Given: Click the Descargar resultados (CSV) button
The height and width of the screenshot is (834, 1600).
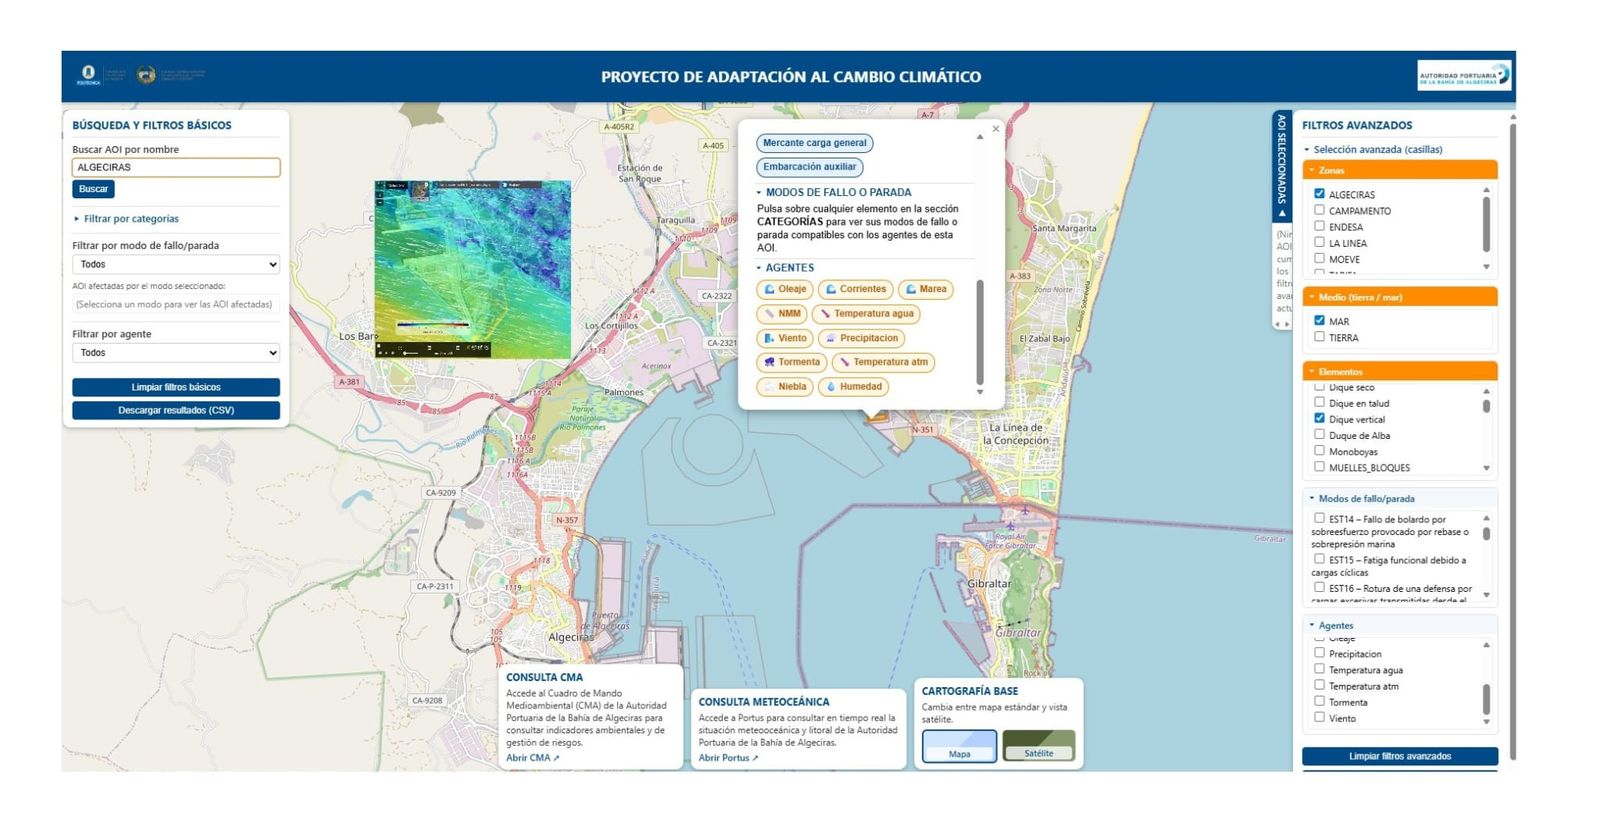Looking at the screenshot, I should 176,411.
